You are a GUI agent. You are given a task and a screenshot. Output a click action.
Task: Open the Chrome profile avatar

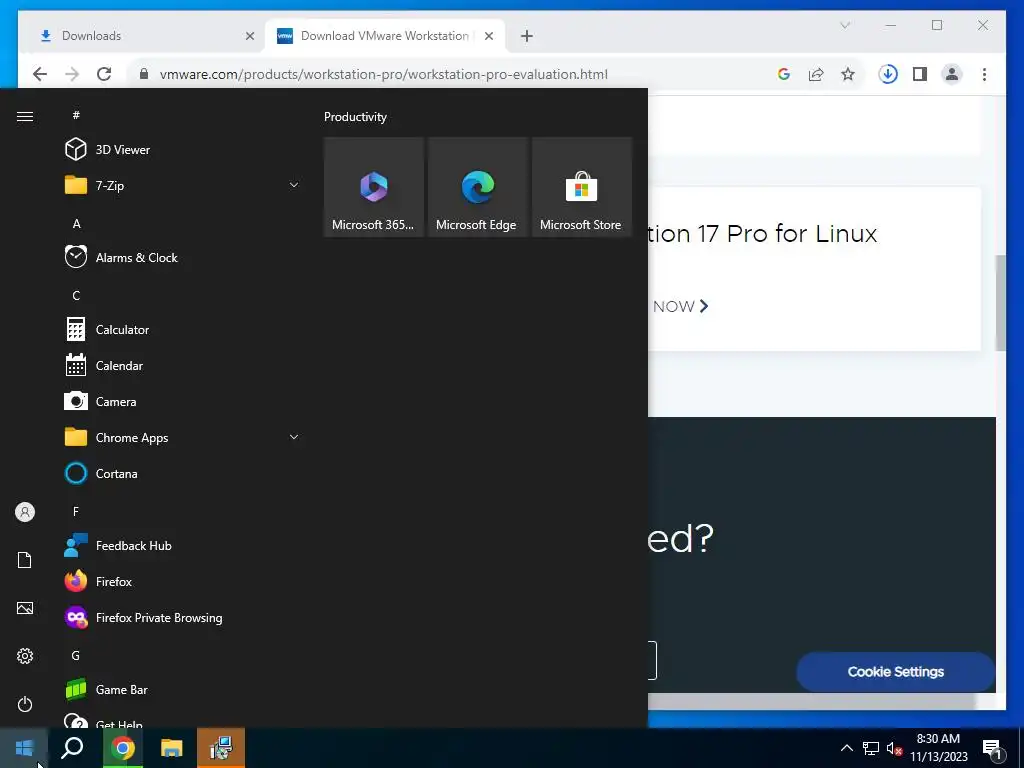click(952, 74)
